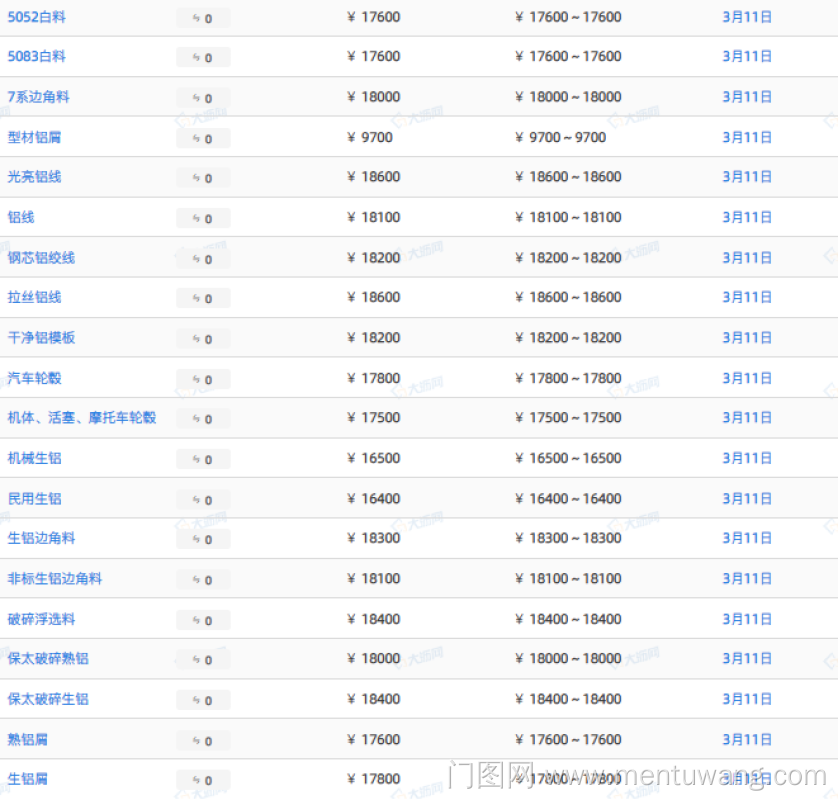Click the ¥17800 price in 生铝屑 row
Viewport: 838px width, 800px height.
(x=374, y=779)
